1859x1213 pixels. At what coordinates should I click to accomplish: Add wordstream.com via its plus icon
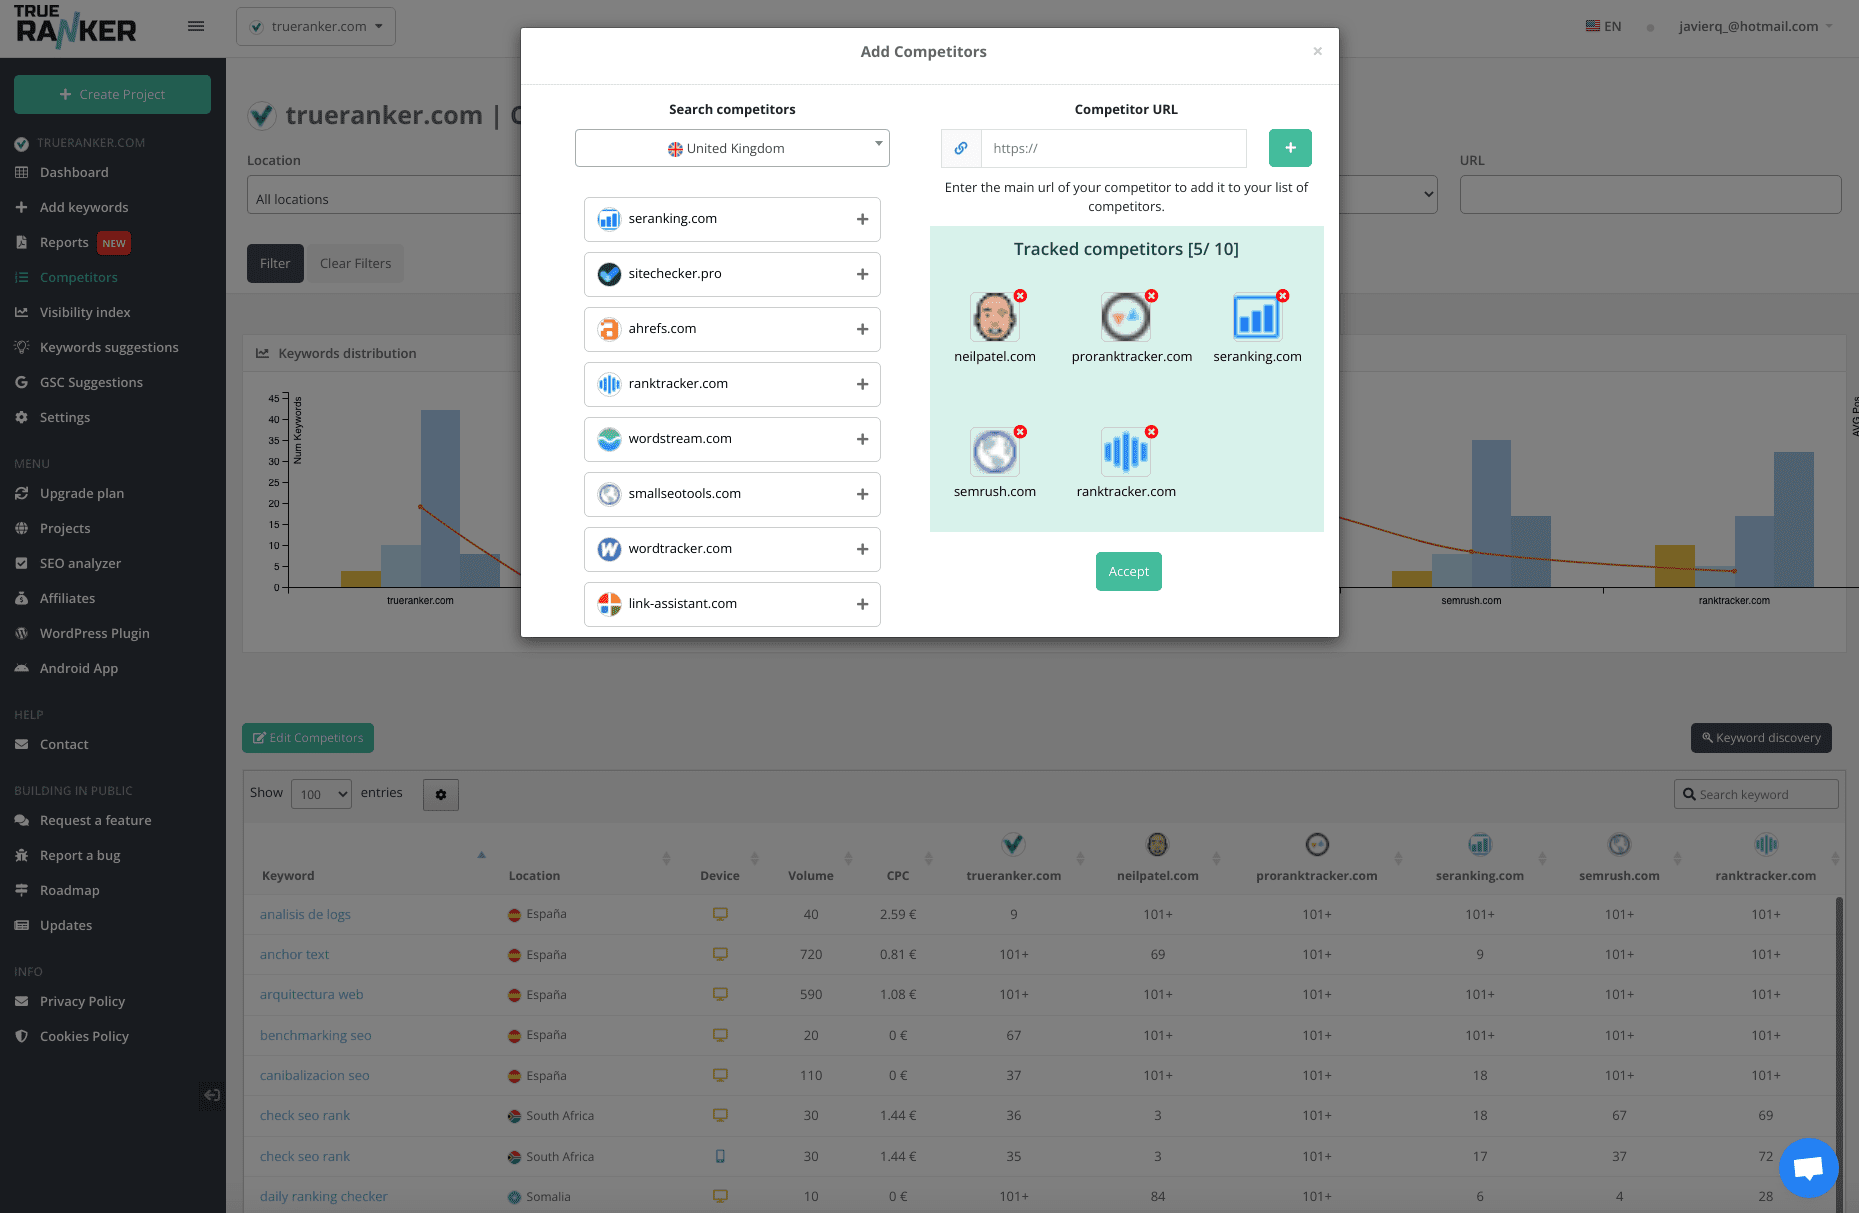862,439
